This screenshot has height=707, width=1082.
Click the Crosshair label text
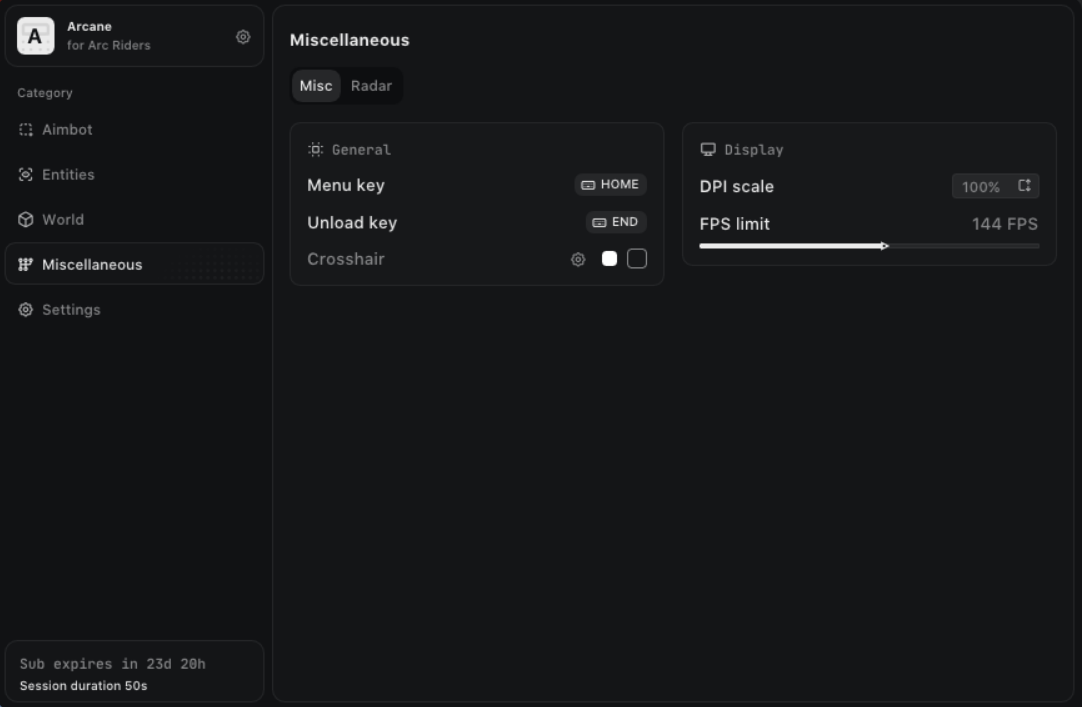(346, 259)
